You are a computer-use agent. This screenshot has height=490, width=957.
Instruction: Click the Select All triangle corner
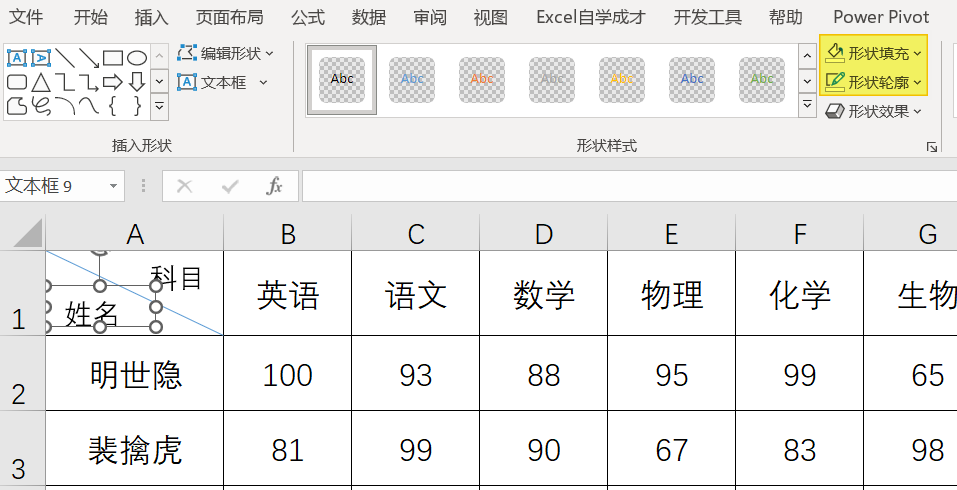tap(28, 232)
